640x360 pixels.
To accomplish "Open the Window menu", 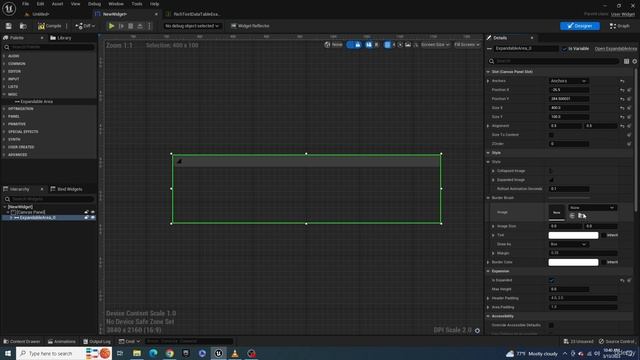I will pyautogui.click(x=116, y=4).
